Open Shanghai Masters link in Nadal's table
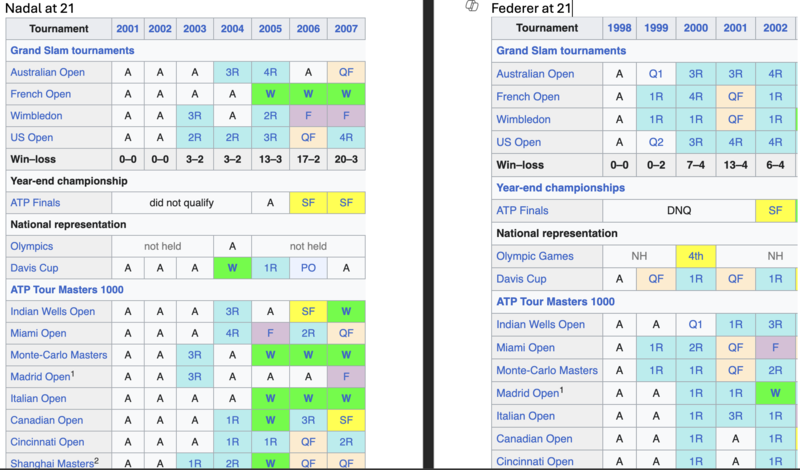The image size is (800, 470). [52, 463]
